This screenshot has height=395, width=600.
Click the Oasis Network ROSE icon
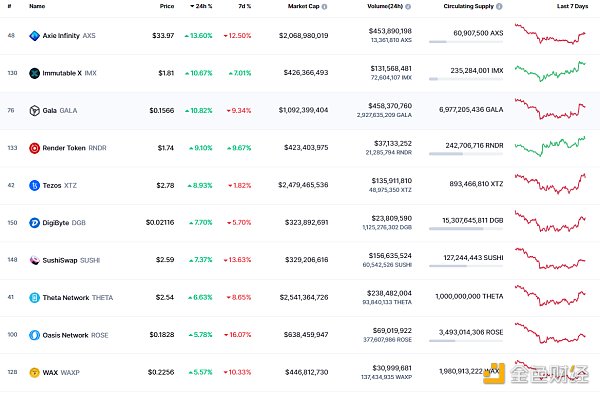(x=34, y=335)
